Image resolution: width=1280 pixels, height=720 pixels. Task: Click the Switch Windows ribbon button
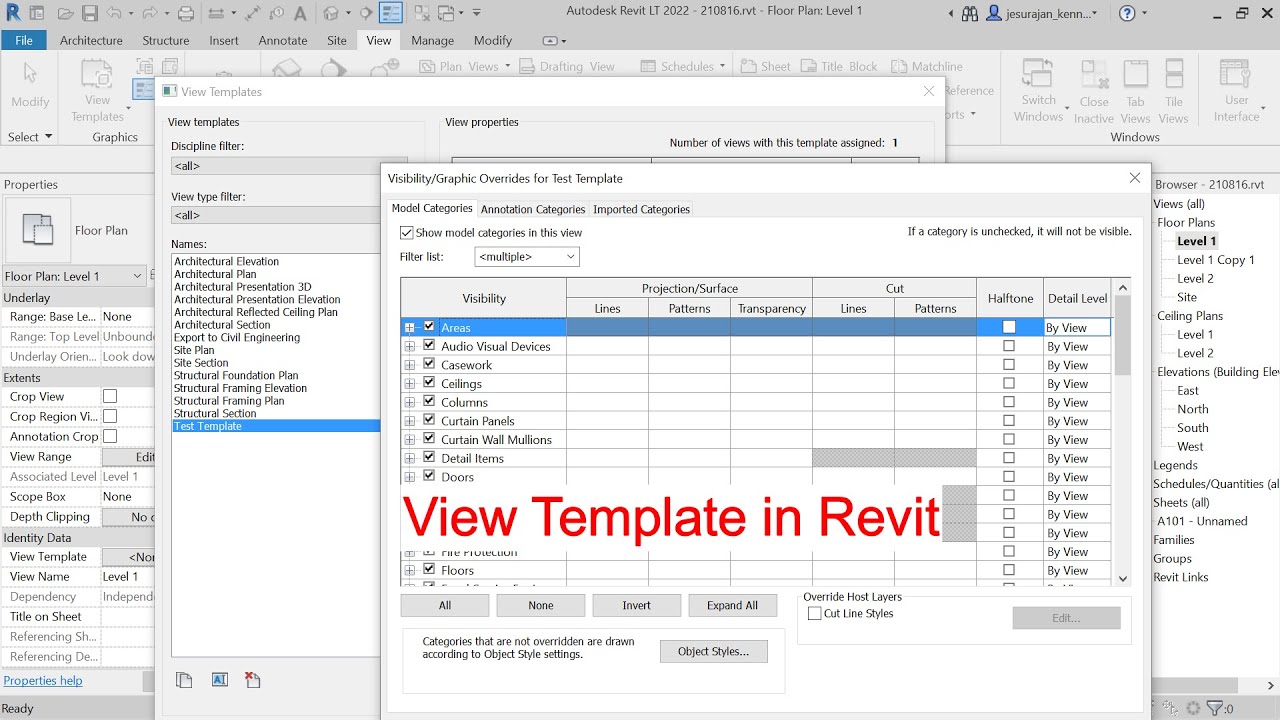(1038, 91)
